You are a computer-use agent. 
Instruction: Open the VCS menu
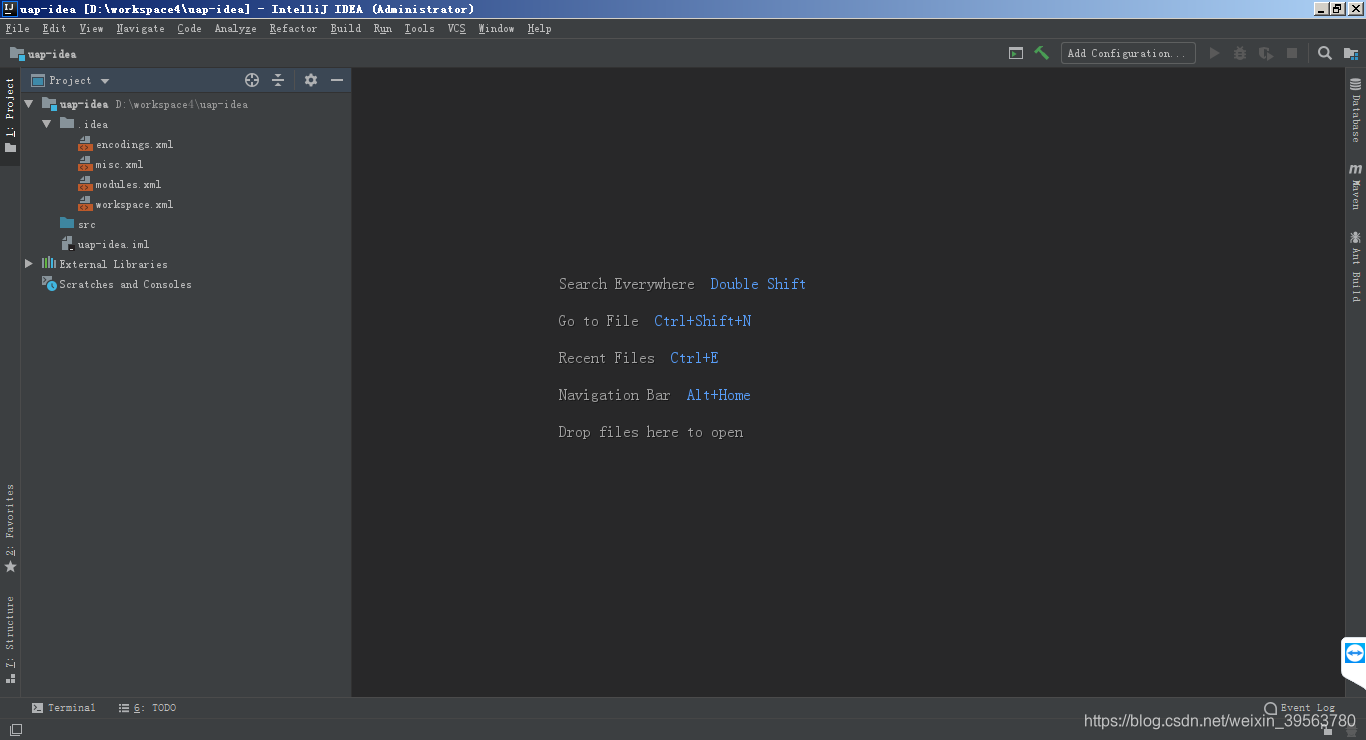coord(456,28)
